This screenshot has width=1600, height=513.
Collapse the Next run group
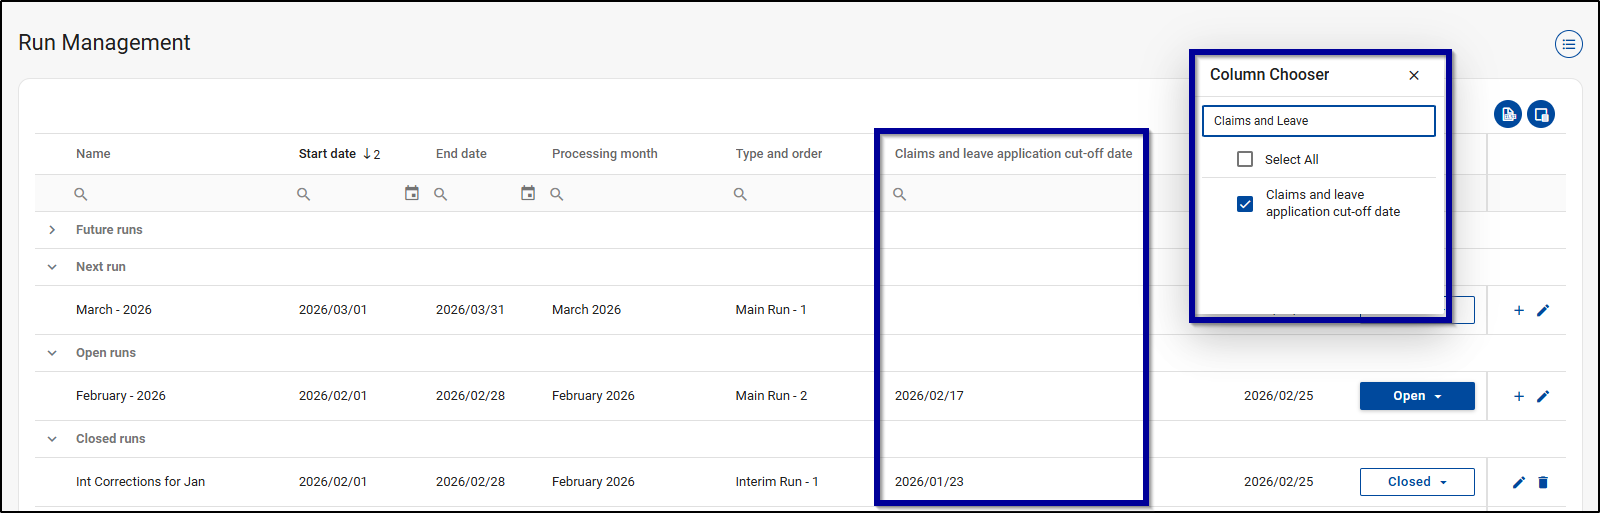click(x=52, y=267)
